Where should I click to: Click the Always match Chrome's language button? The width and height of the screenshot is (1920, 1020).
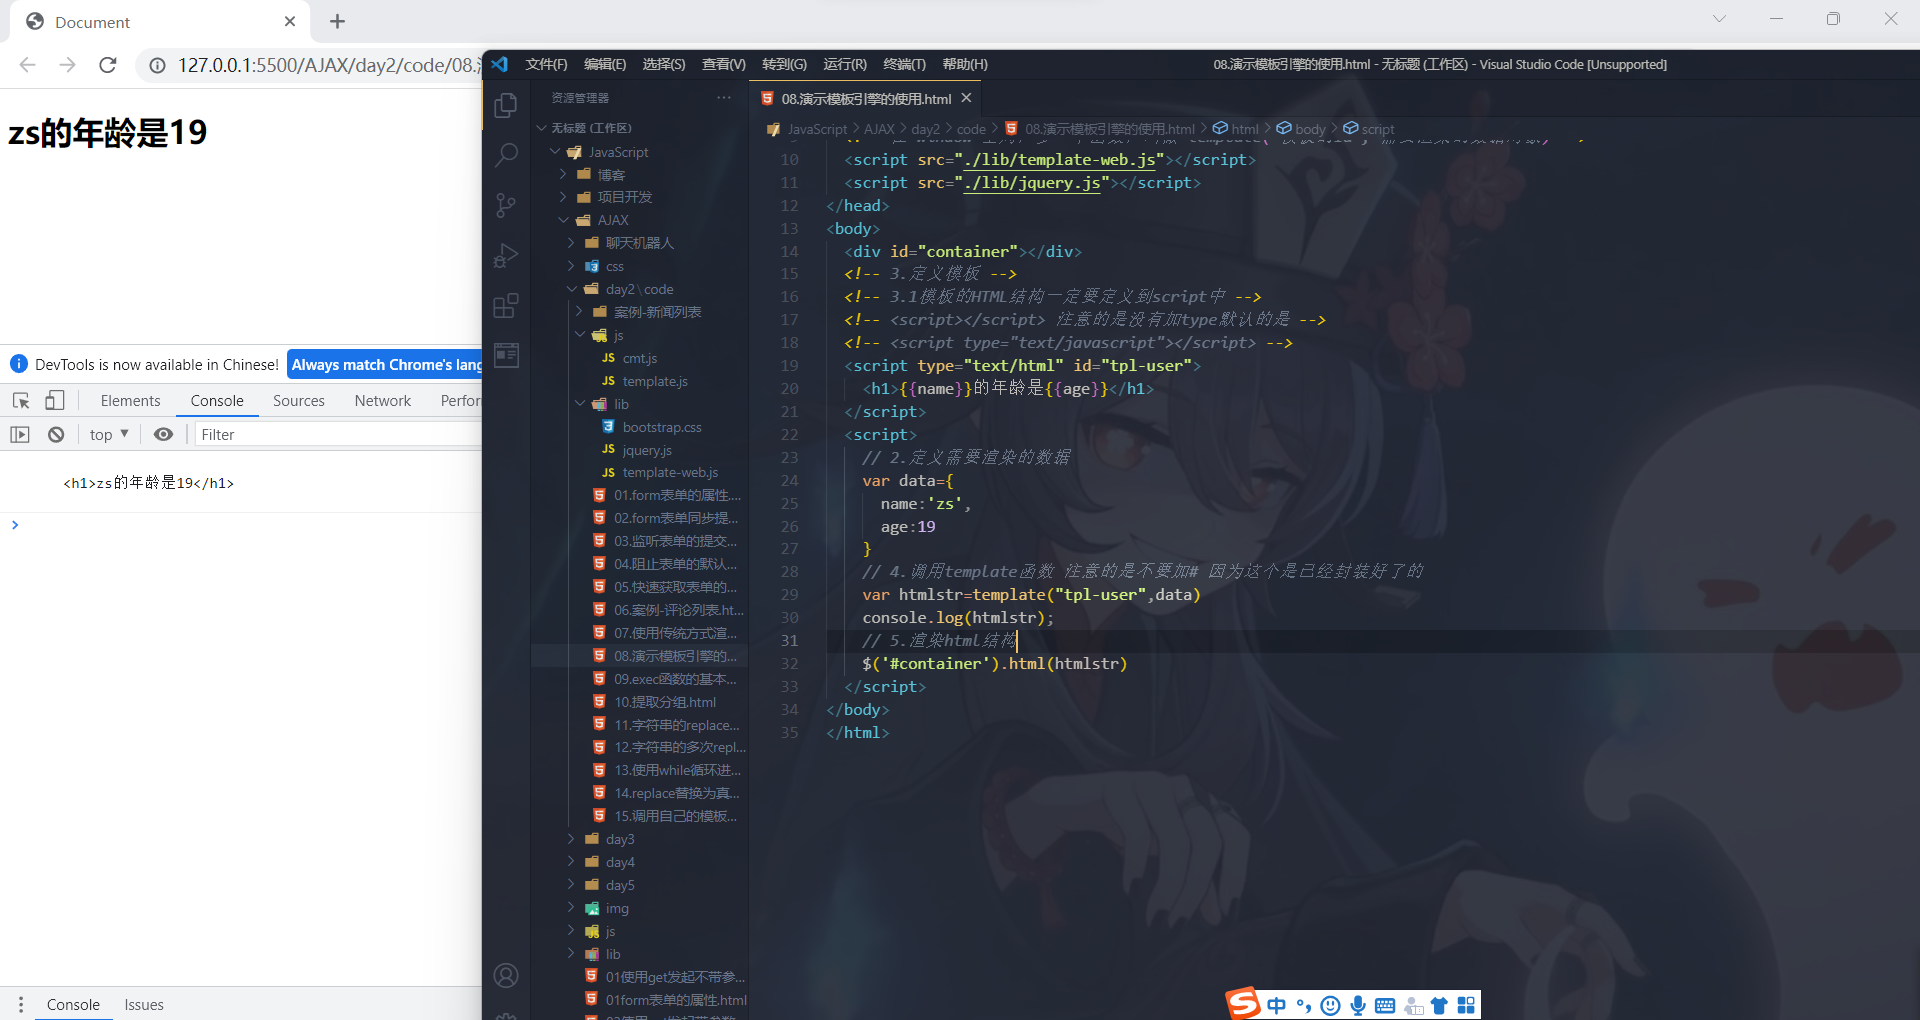tap(385, 364)
